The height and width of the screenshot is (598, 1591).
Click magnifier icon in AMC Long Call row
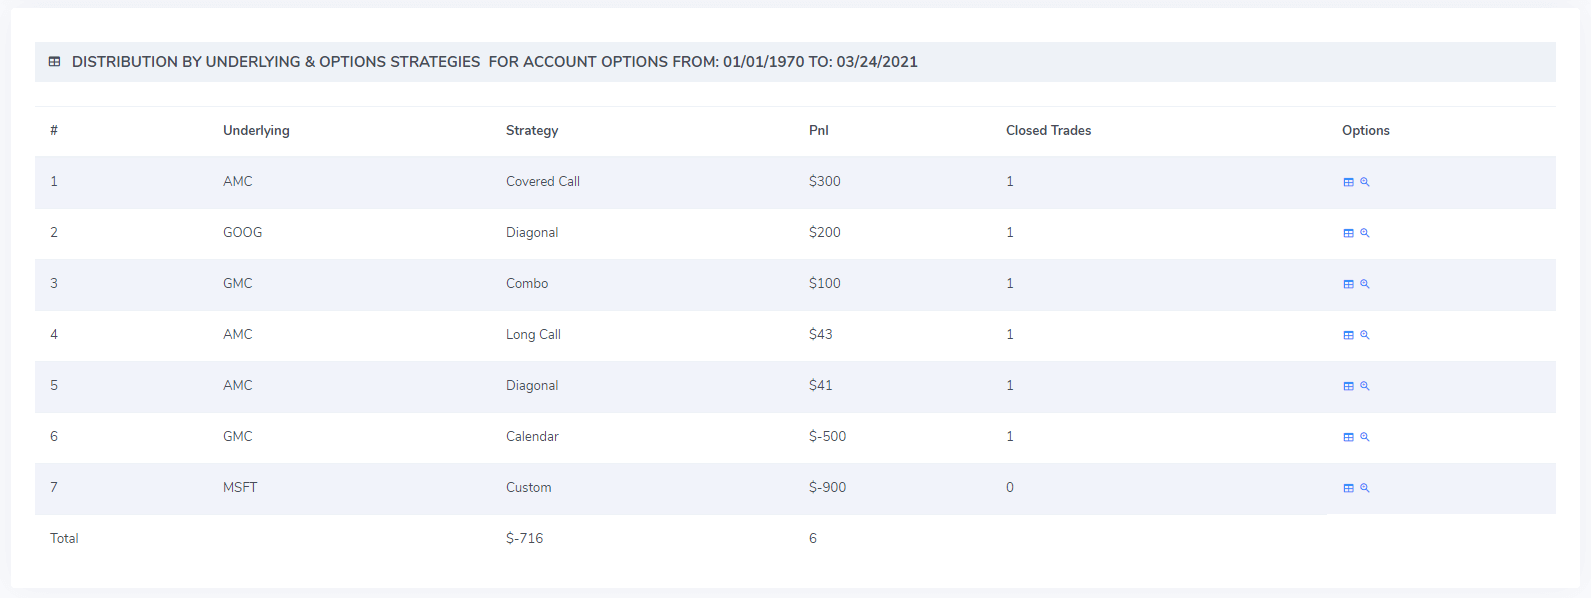(1364, 335)
